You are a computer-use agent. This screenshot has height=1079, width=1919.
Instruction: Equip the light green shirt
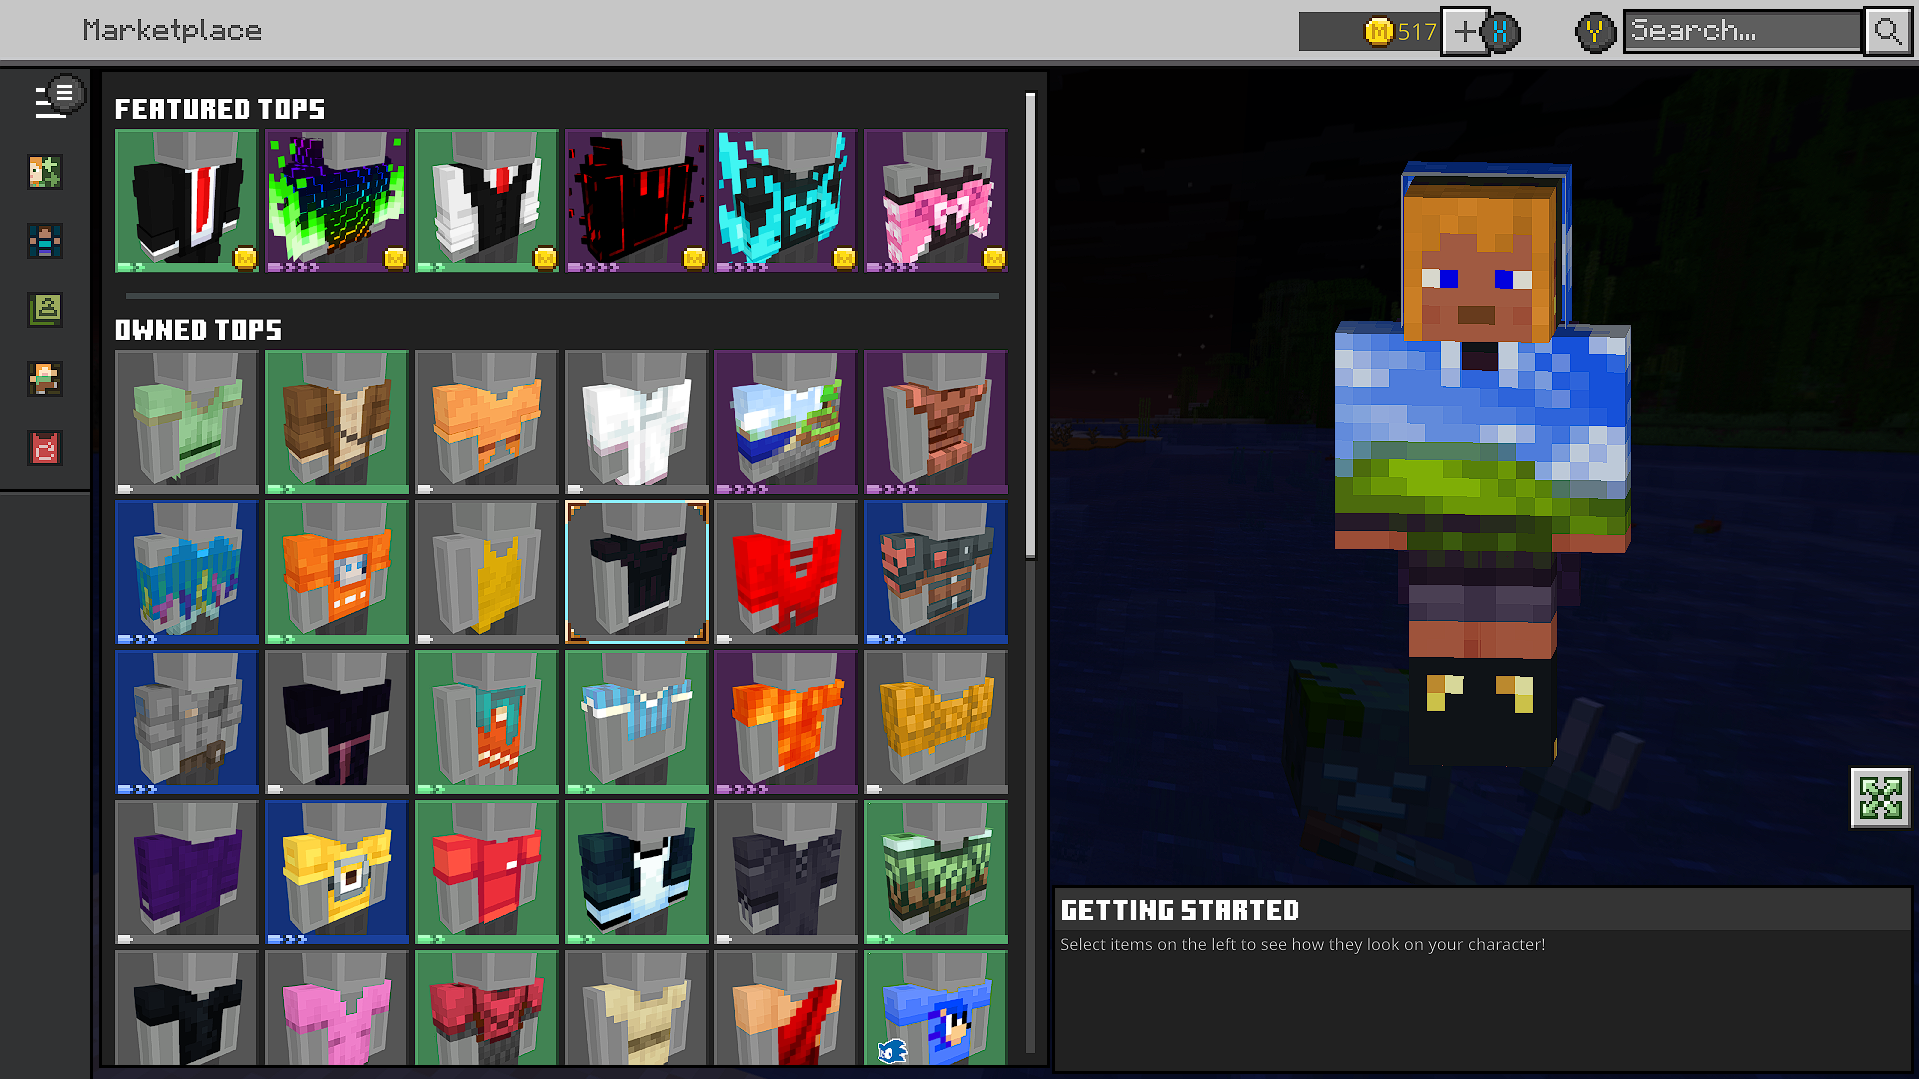[x=187, y=422]
